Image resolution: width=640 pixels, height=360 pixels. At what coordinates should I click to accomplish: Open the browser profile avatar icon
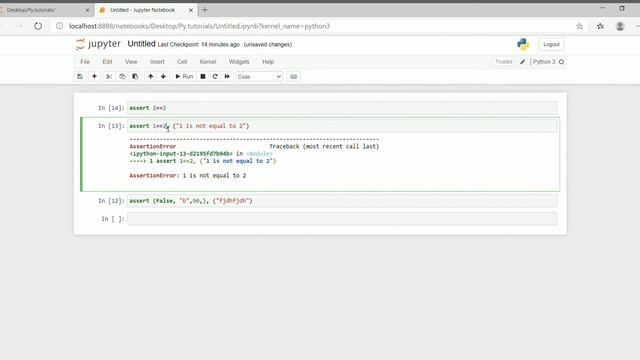click(620, 26)
